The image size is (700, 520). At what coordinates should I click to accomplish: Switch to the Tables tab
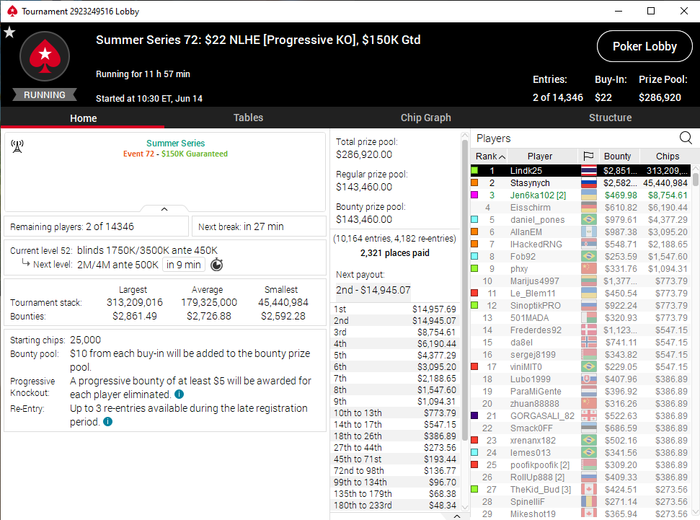tap(248, 118)
